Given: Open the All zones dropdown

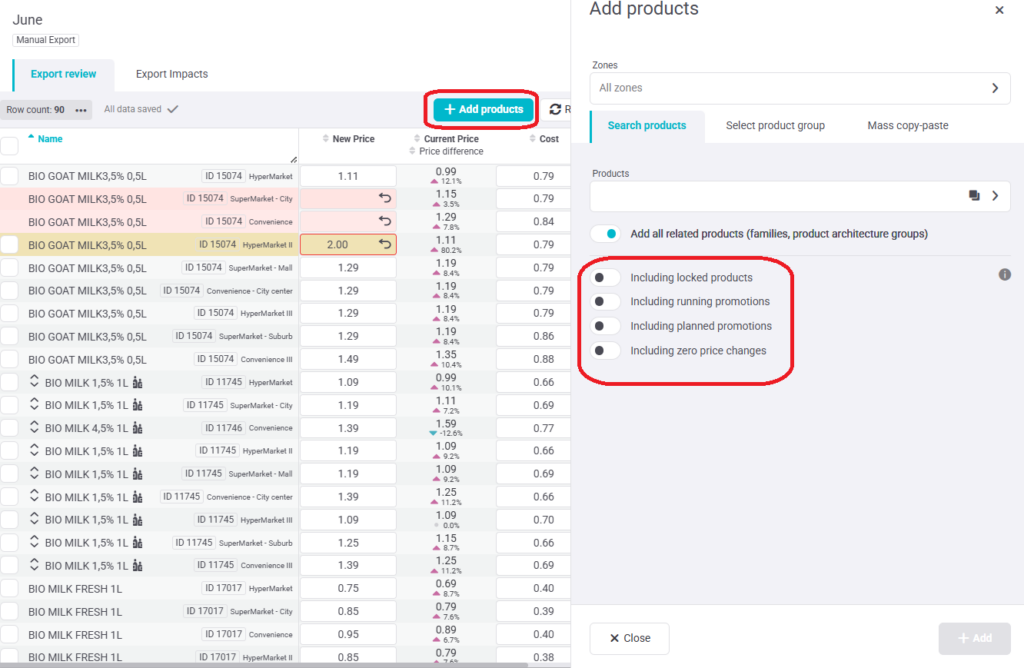Looking at the screenshot, I should [x=800, y=88].
